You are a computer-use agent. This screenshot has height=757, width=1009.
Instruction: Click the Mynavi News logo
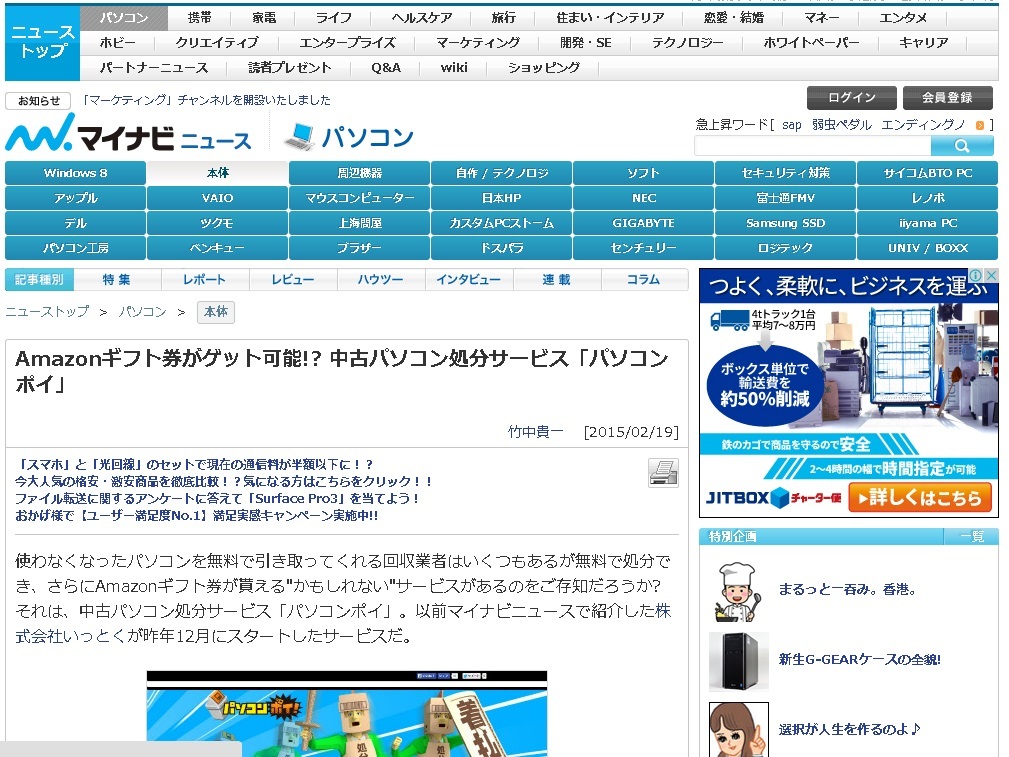click(129, 132)
